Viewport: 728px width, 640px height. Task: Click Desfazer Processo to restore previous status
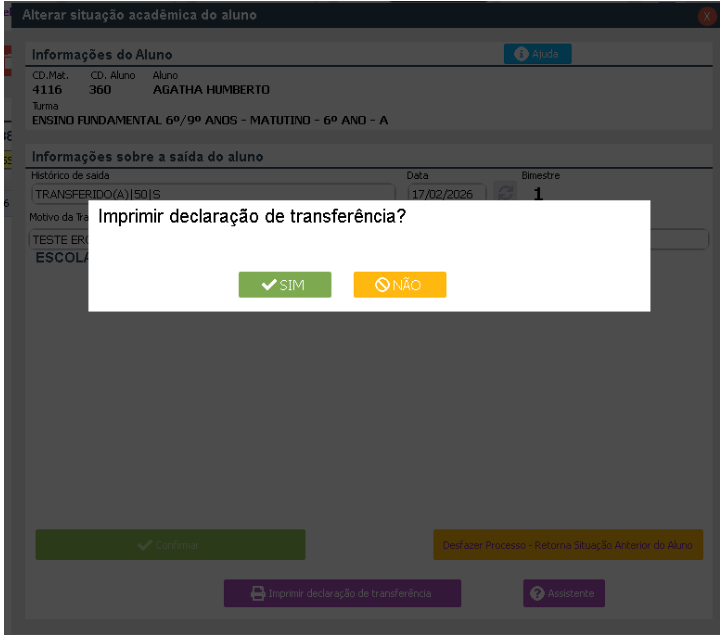[x=568, y=545]
